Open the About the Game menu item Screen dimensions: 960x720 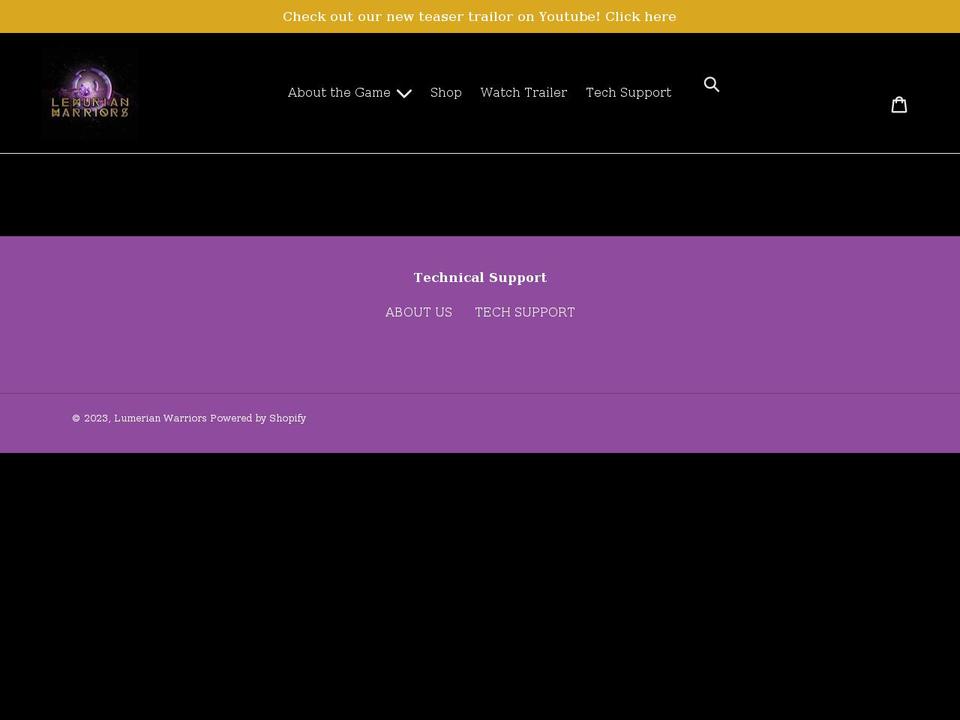click(x=339, y=92)
